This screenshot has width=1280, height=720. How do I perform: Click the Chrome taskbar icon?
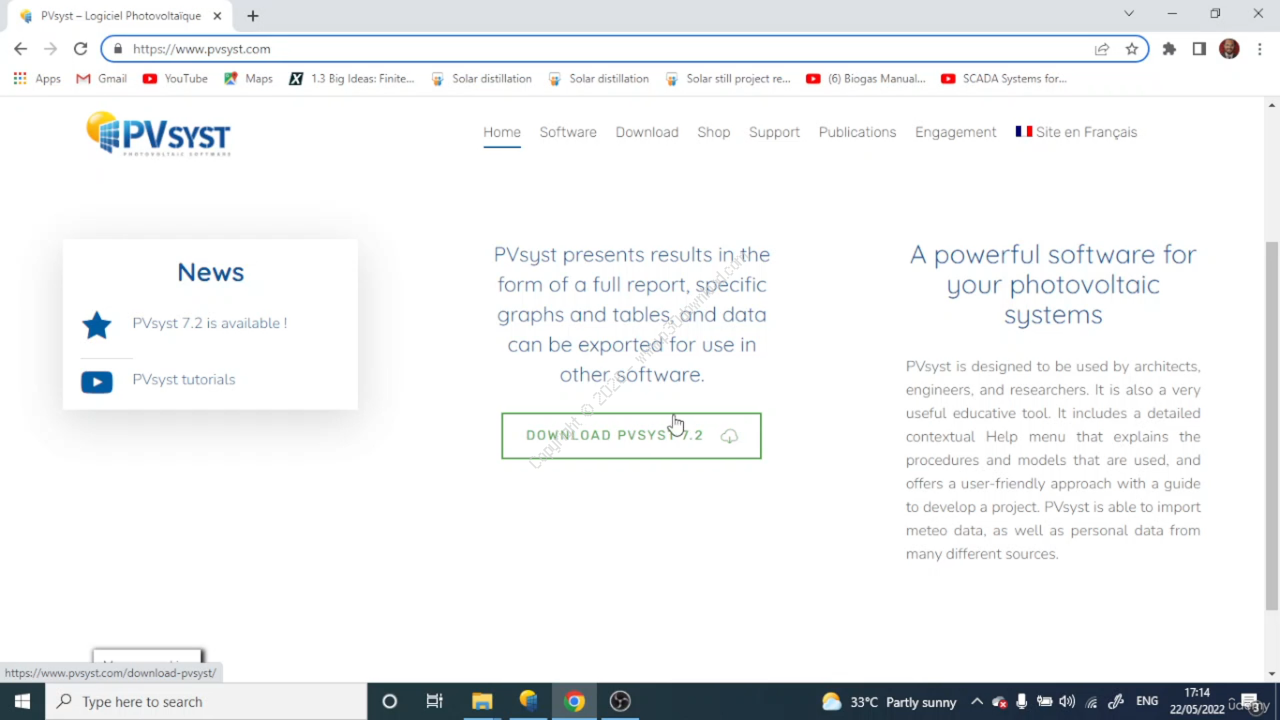click(574, 701)
